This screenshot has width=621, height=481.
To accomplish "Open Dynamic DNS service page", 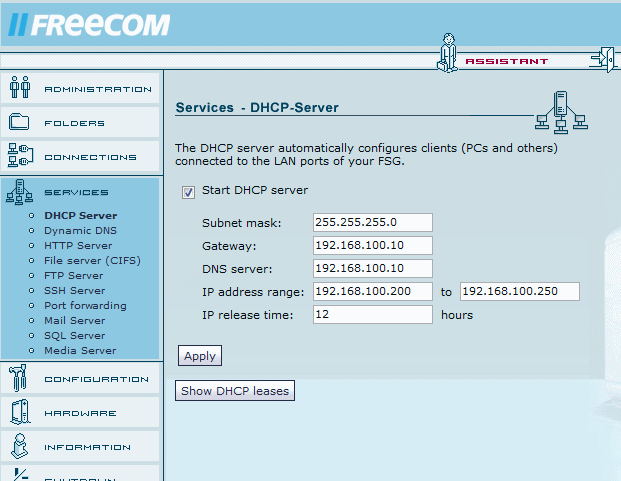I will coord(80,230).
